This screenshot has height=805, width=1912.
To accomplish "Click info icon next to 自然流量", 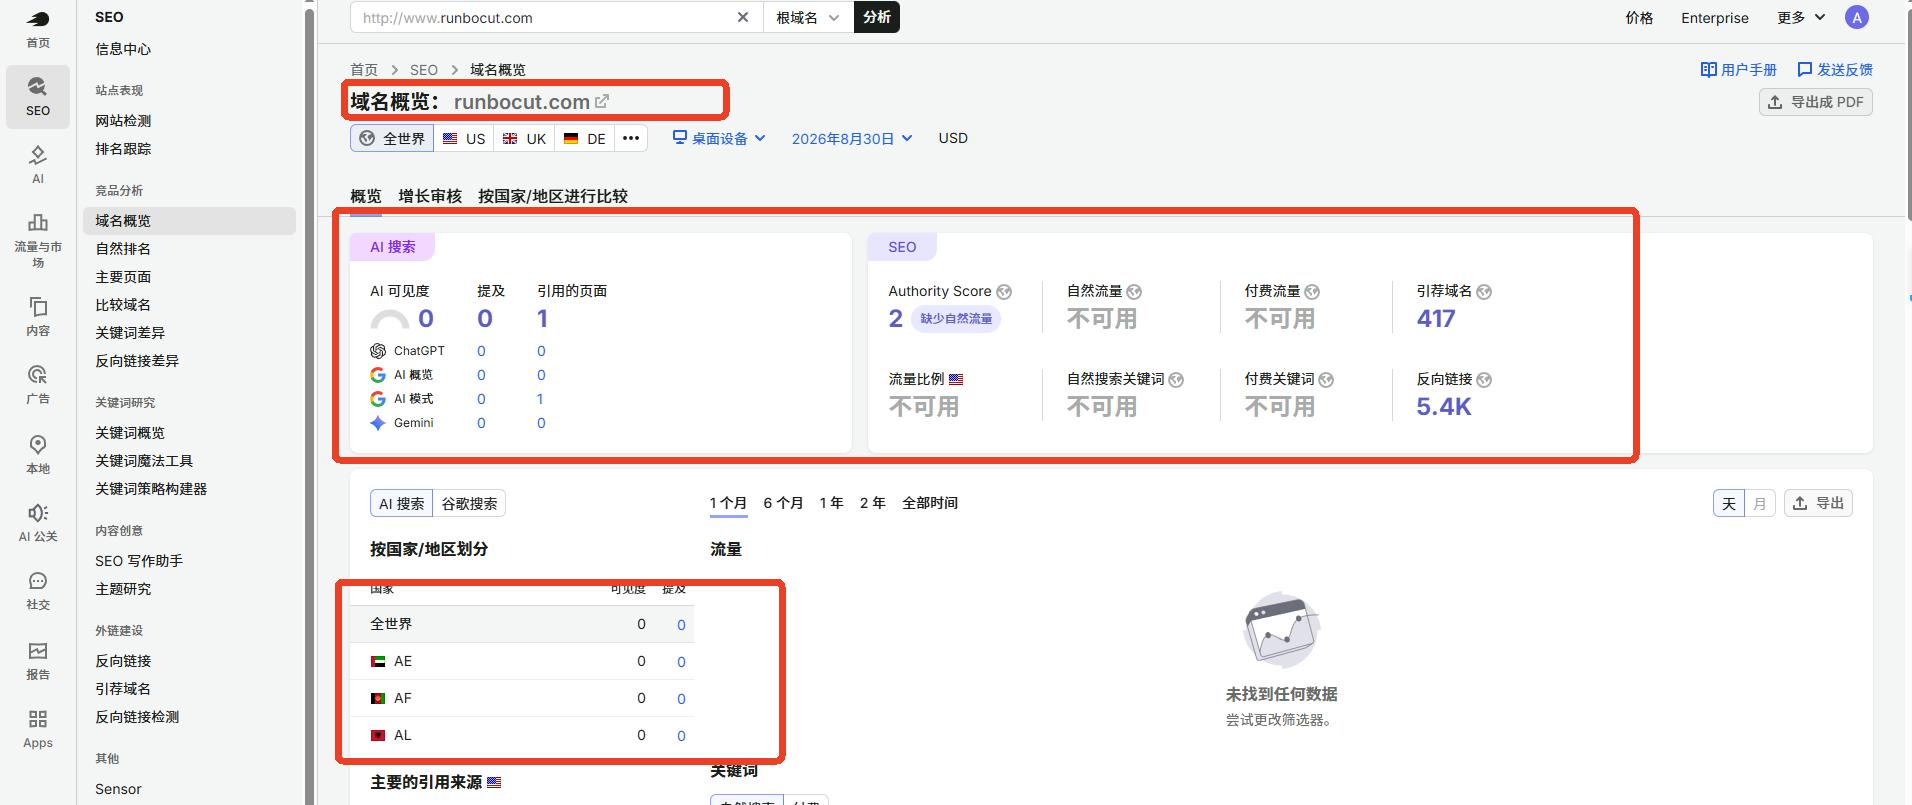I will (1134, 292).
